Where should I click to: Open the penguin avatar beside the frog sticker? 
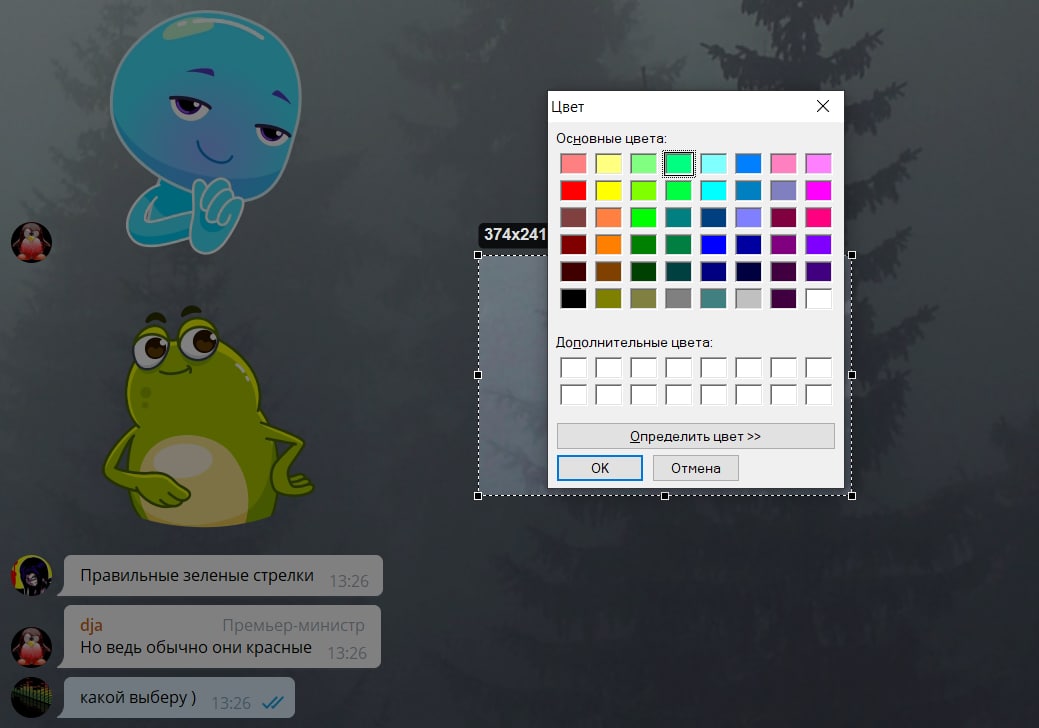click(31, 242)
